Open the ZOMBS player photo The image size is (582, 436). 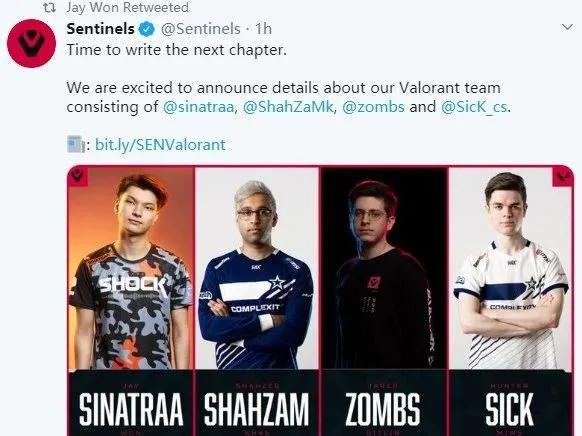[x=384, y=268]
